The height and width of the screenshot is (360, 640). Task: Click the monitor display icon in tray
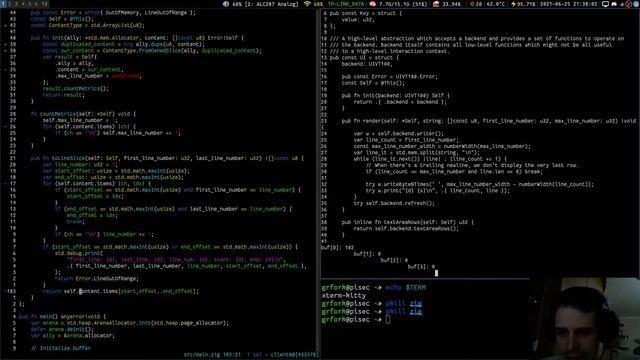pyautogui.click(x=605, y=4)
